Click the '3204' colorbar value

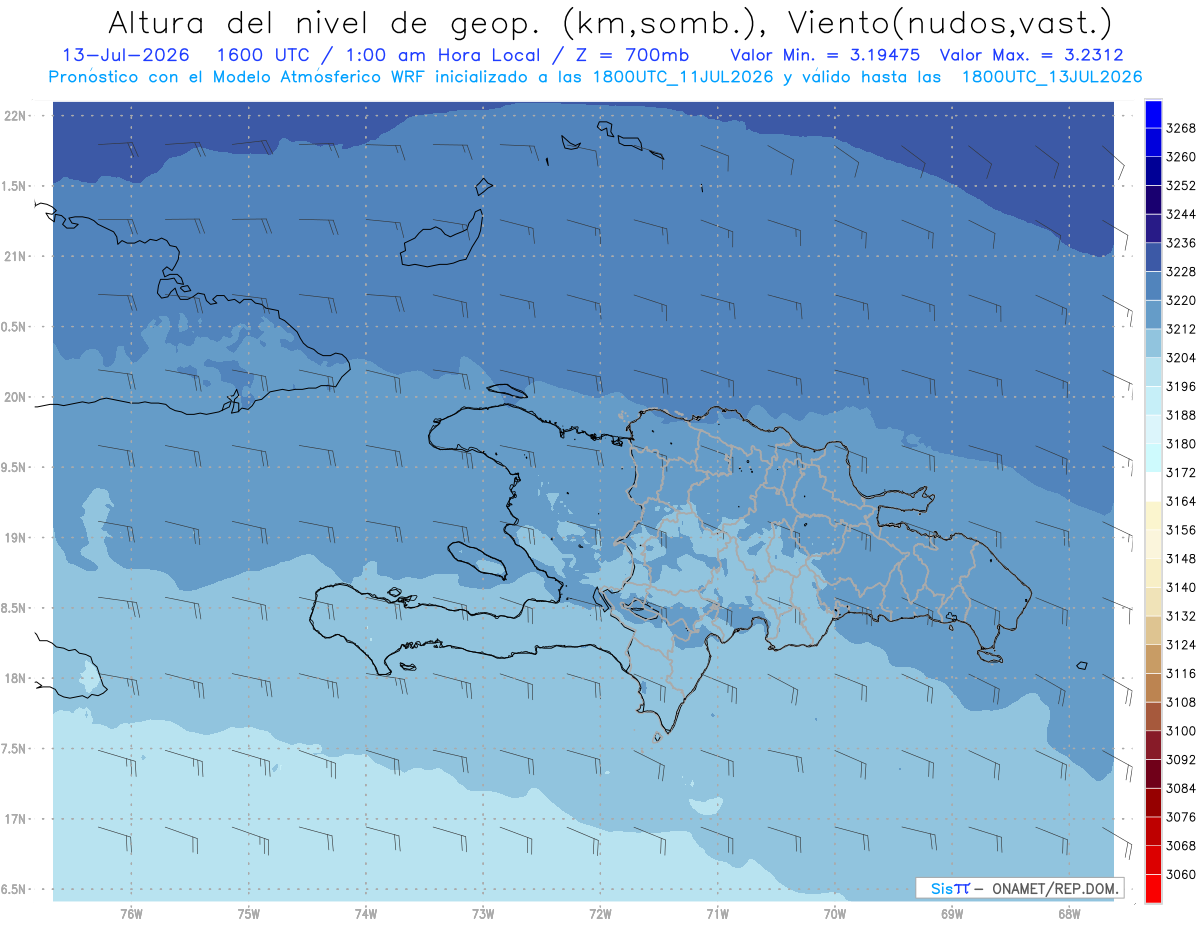tap(1181, 357)
